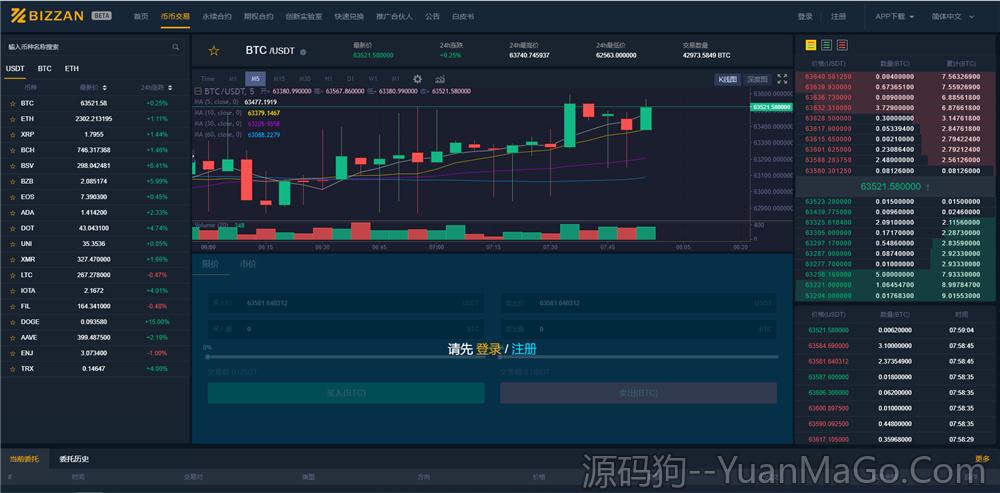The image size is (1000, 493).
Task: Click the buy price input field
Action: [x=346, y=303]
